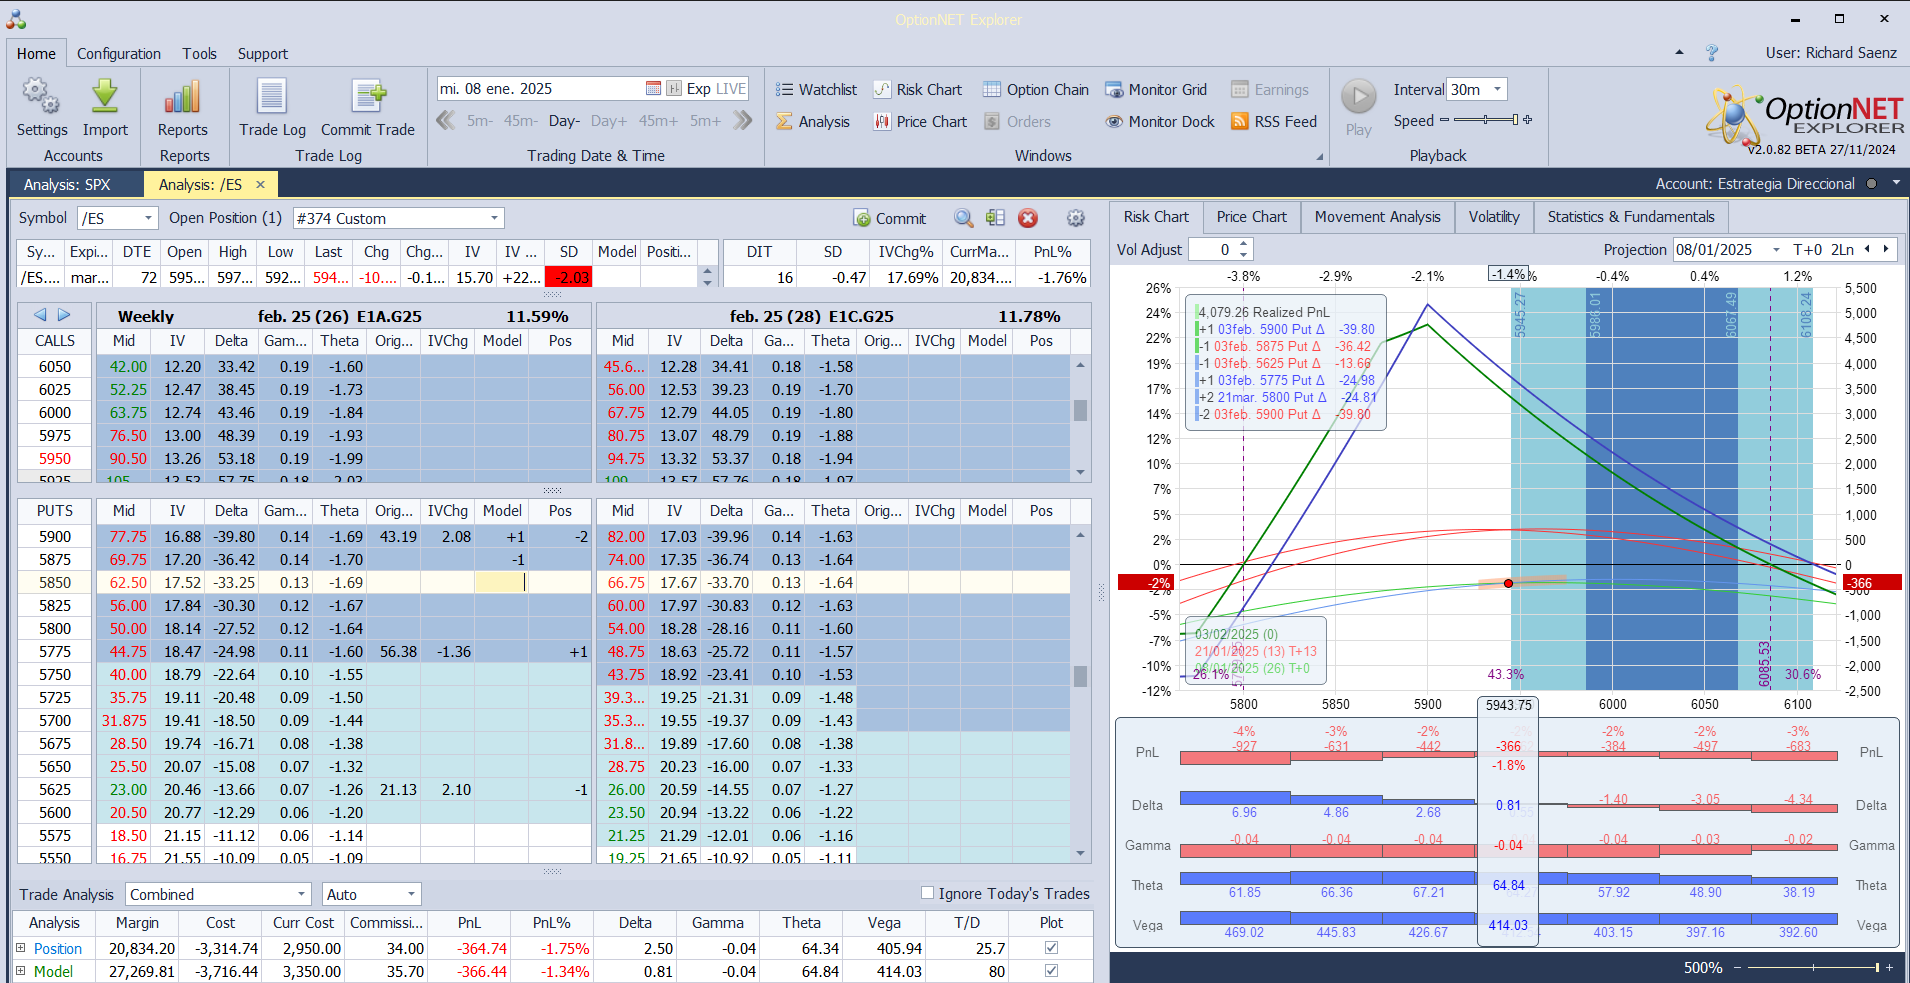Switch to the Volatility tab

1494,217
